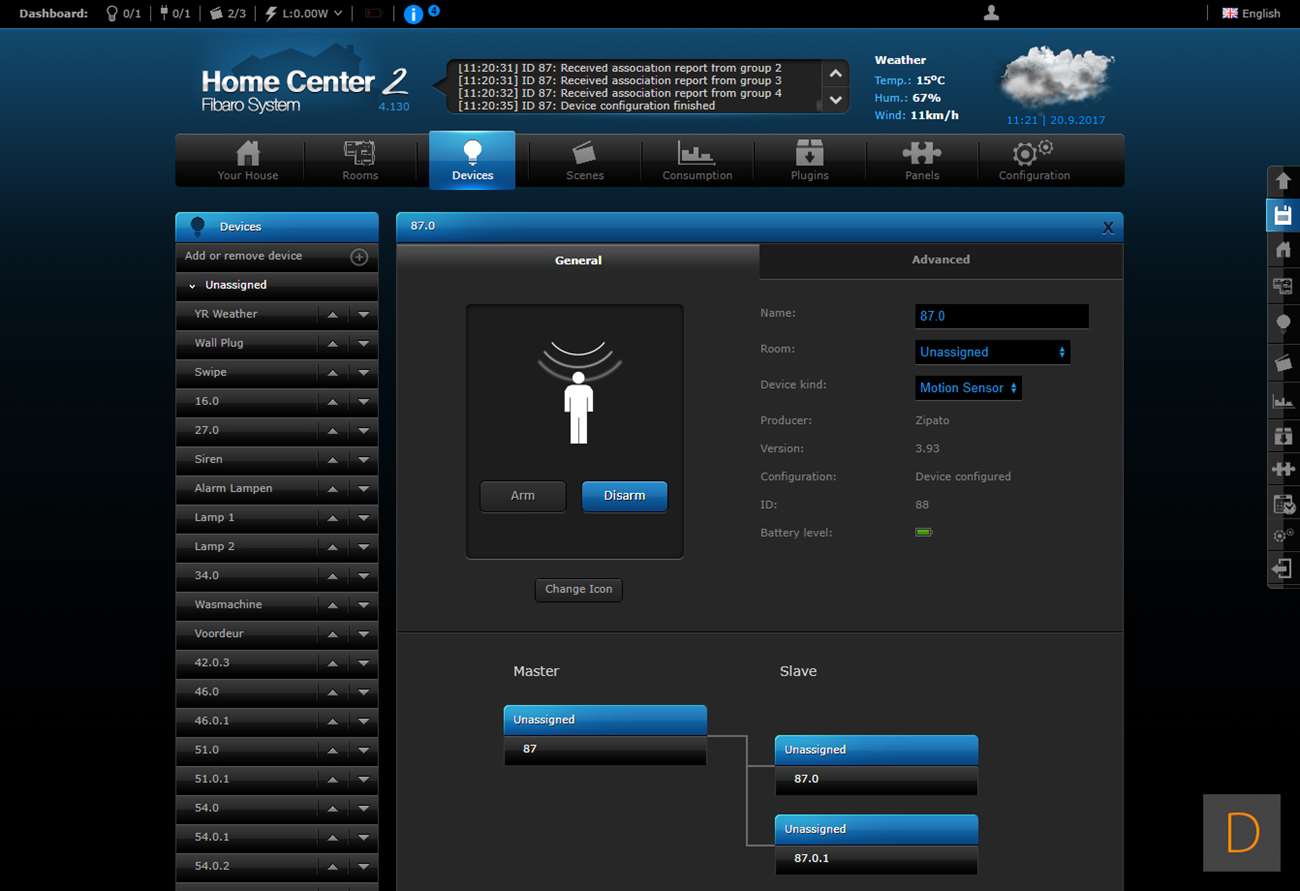1300x891 pixels.
Task: Click the user profile icon
Action: tap(991, 13)
